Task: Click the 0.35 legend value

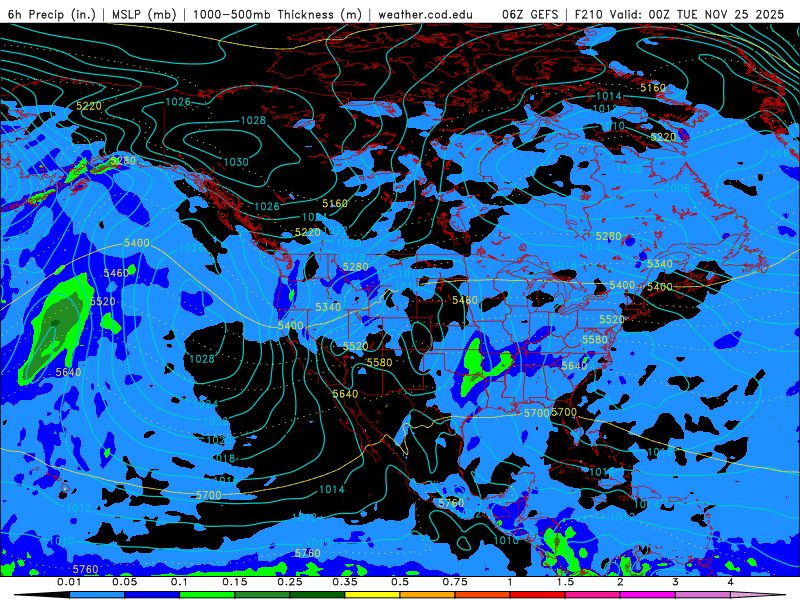Action: point(345,582)
